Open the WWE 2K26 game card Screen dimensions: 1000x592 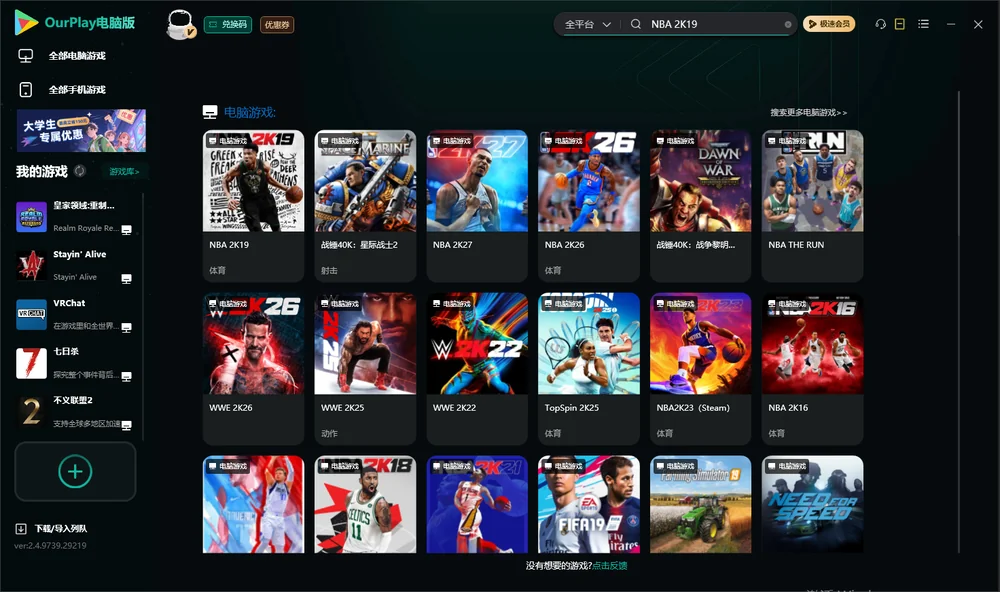click(x=253, y=368)
